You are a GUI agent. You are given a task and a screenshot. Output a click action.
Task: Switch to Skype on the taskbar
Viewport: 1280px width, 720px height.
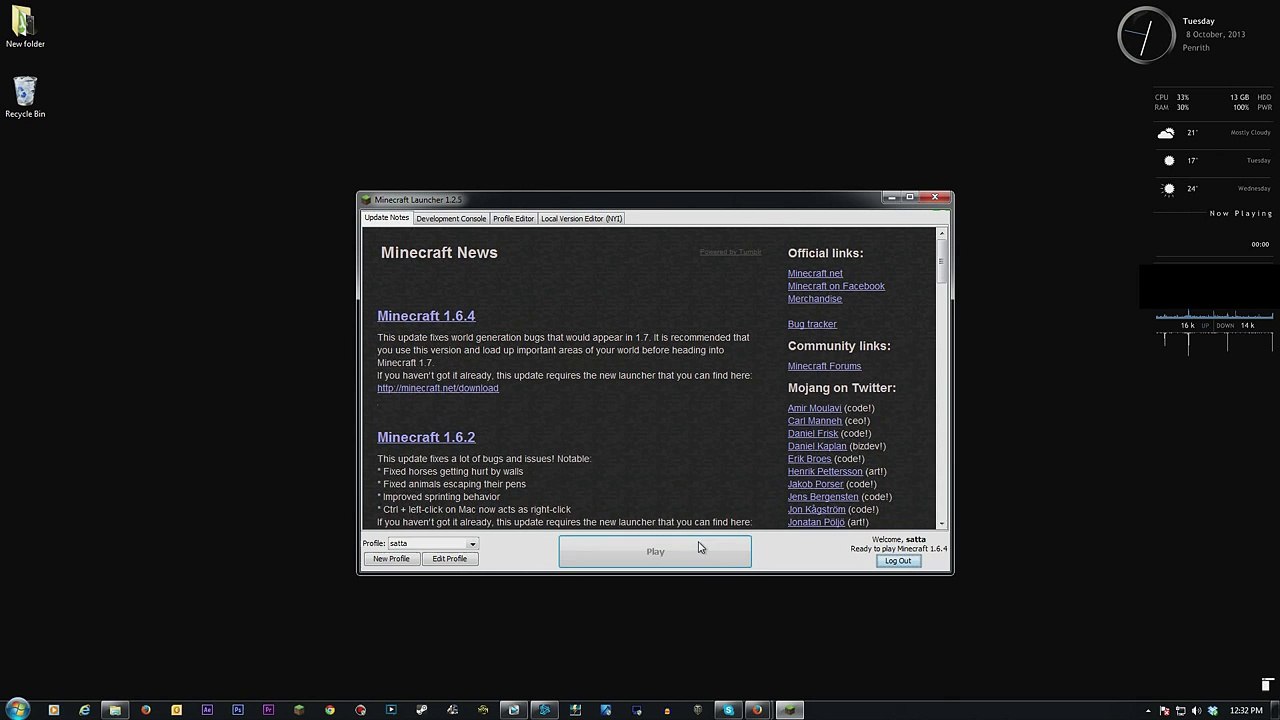coord(728,710)
